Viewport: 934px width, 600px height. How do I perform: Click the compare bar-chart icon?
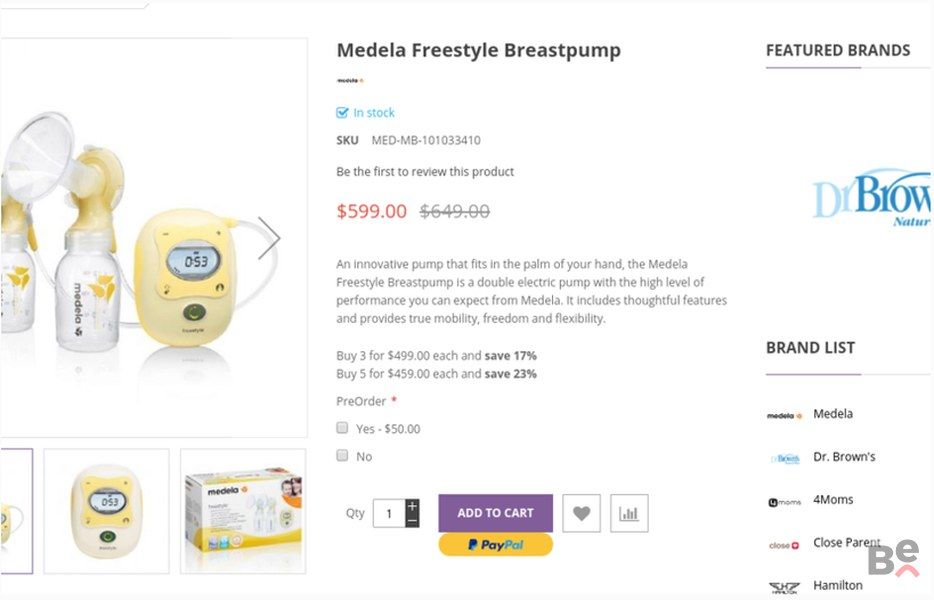[629, 513]
